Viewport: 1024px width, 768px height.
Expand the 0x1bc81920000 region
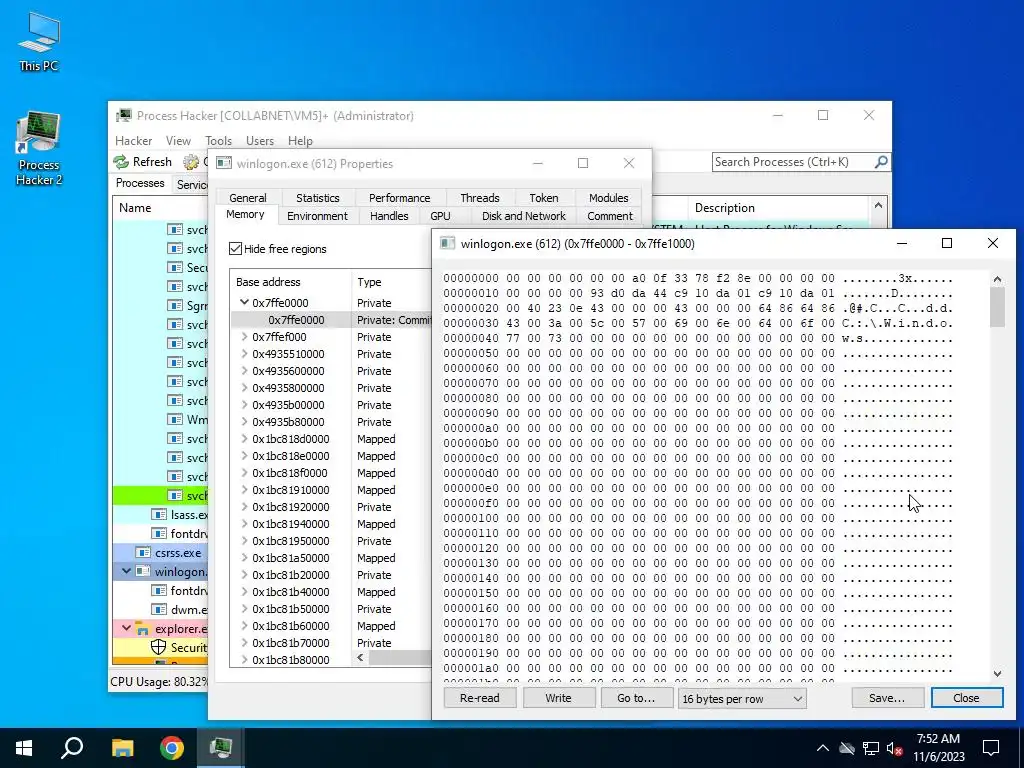coord(244,507)
